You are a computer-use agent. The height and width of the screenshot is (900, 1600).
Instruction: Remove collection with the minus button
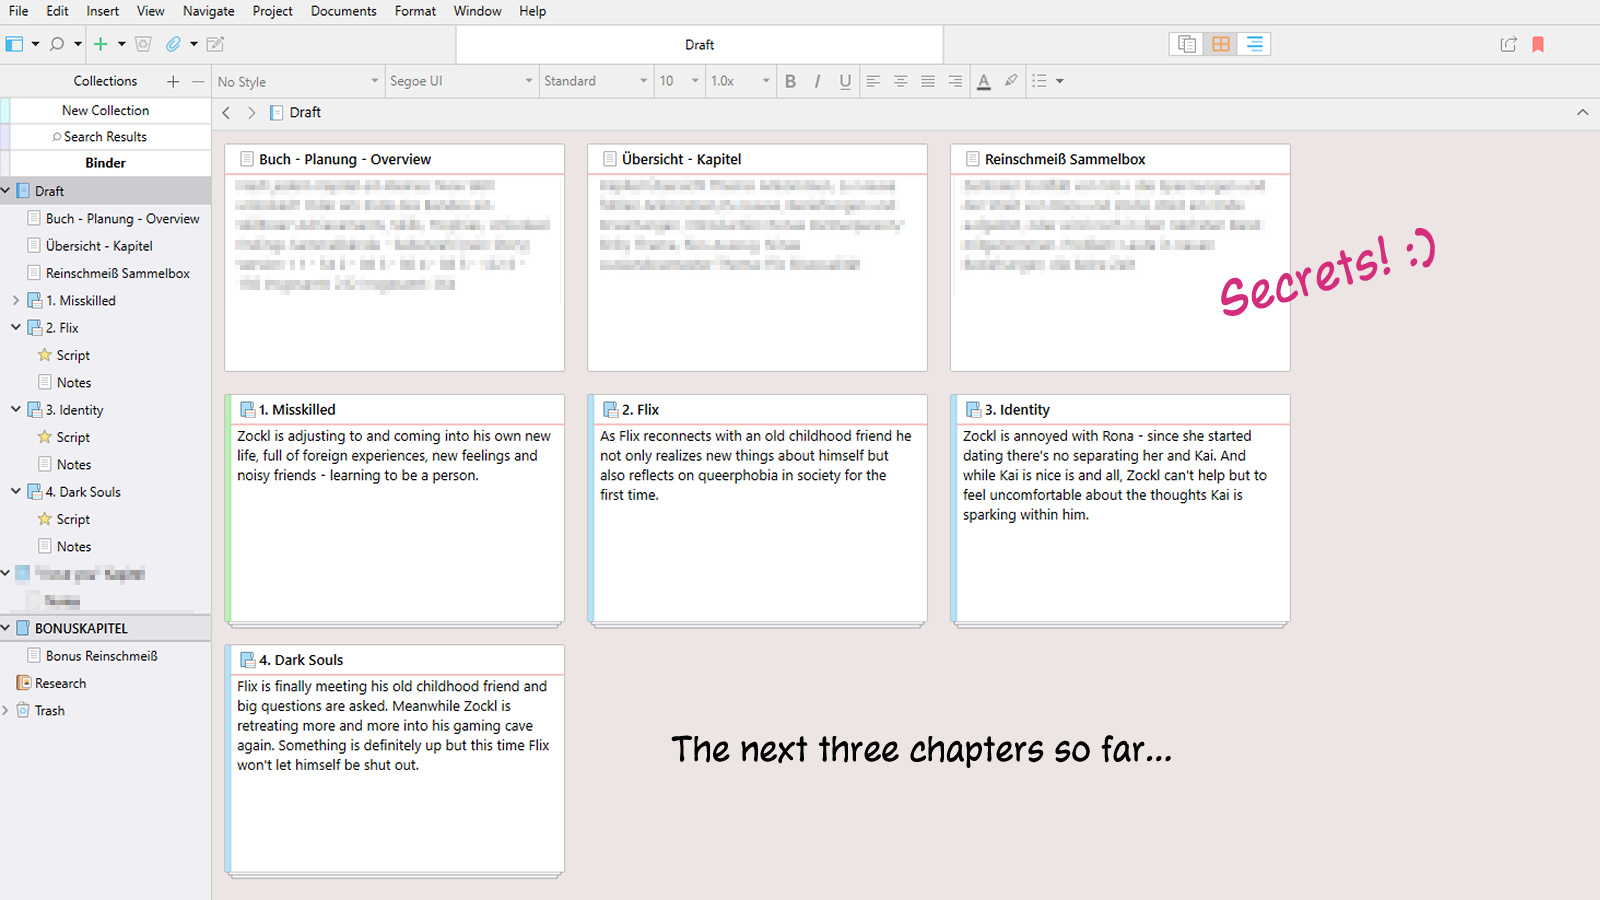coord(198,81)
